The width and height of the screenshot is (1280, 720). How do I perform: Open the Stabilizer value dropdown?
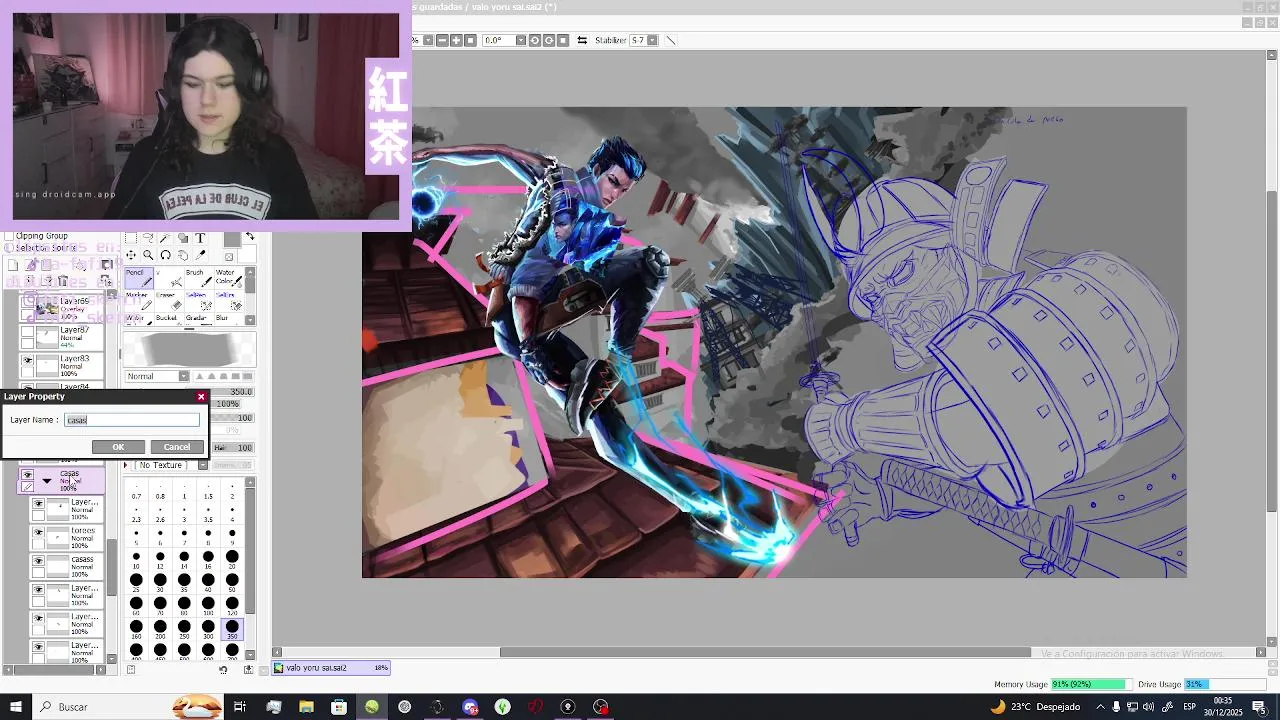tap(652, 40)
